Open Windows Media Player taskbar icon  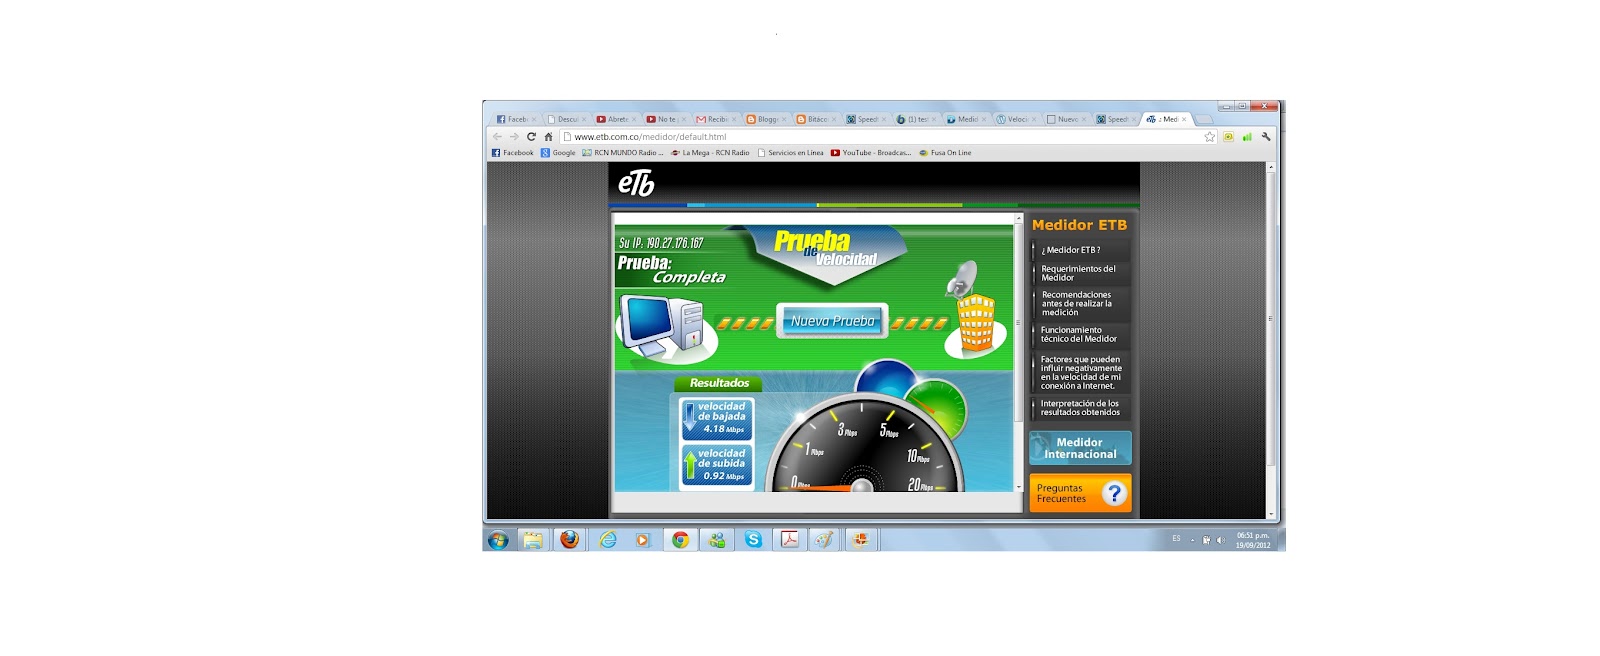(x=643, y=540)
